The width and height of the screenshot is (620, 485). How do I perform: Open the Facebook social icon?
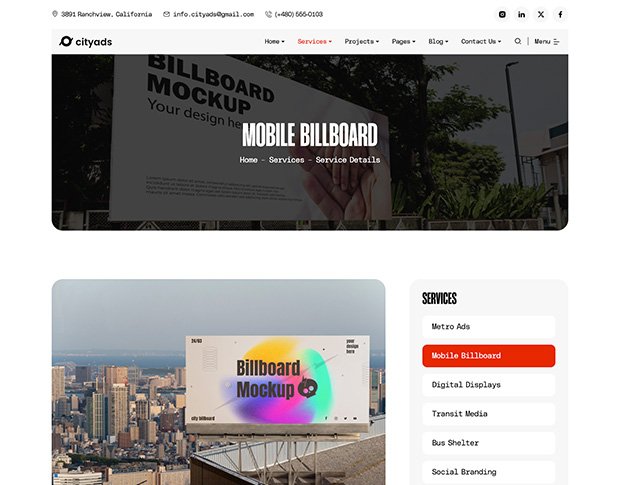[560, 15]
